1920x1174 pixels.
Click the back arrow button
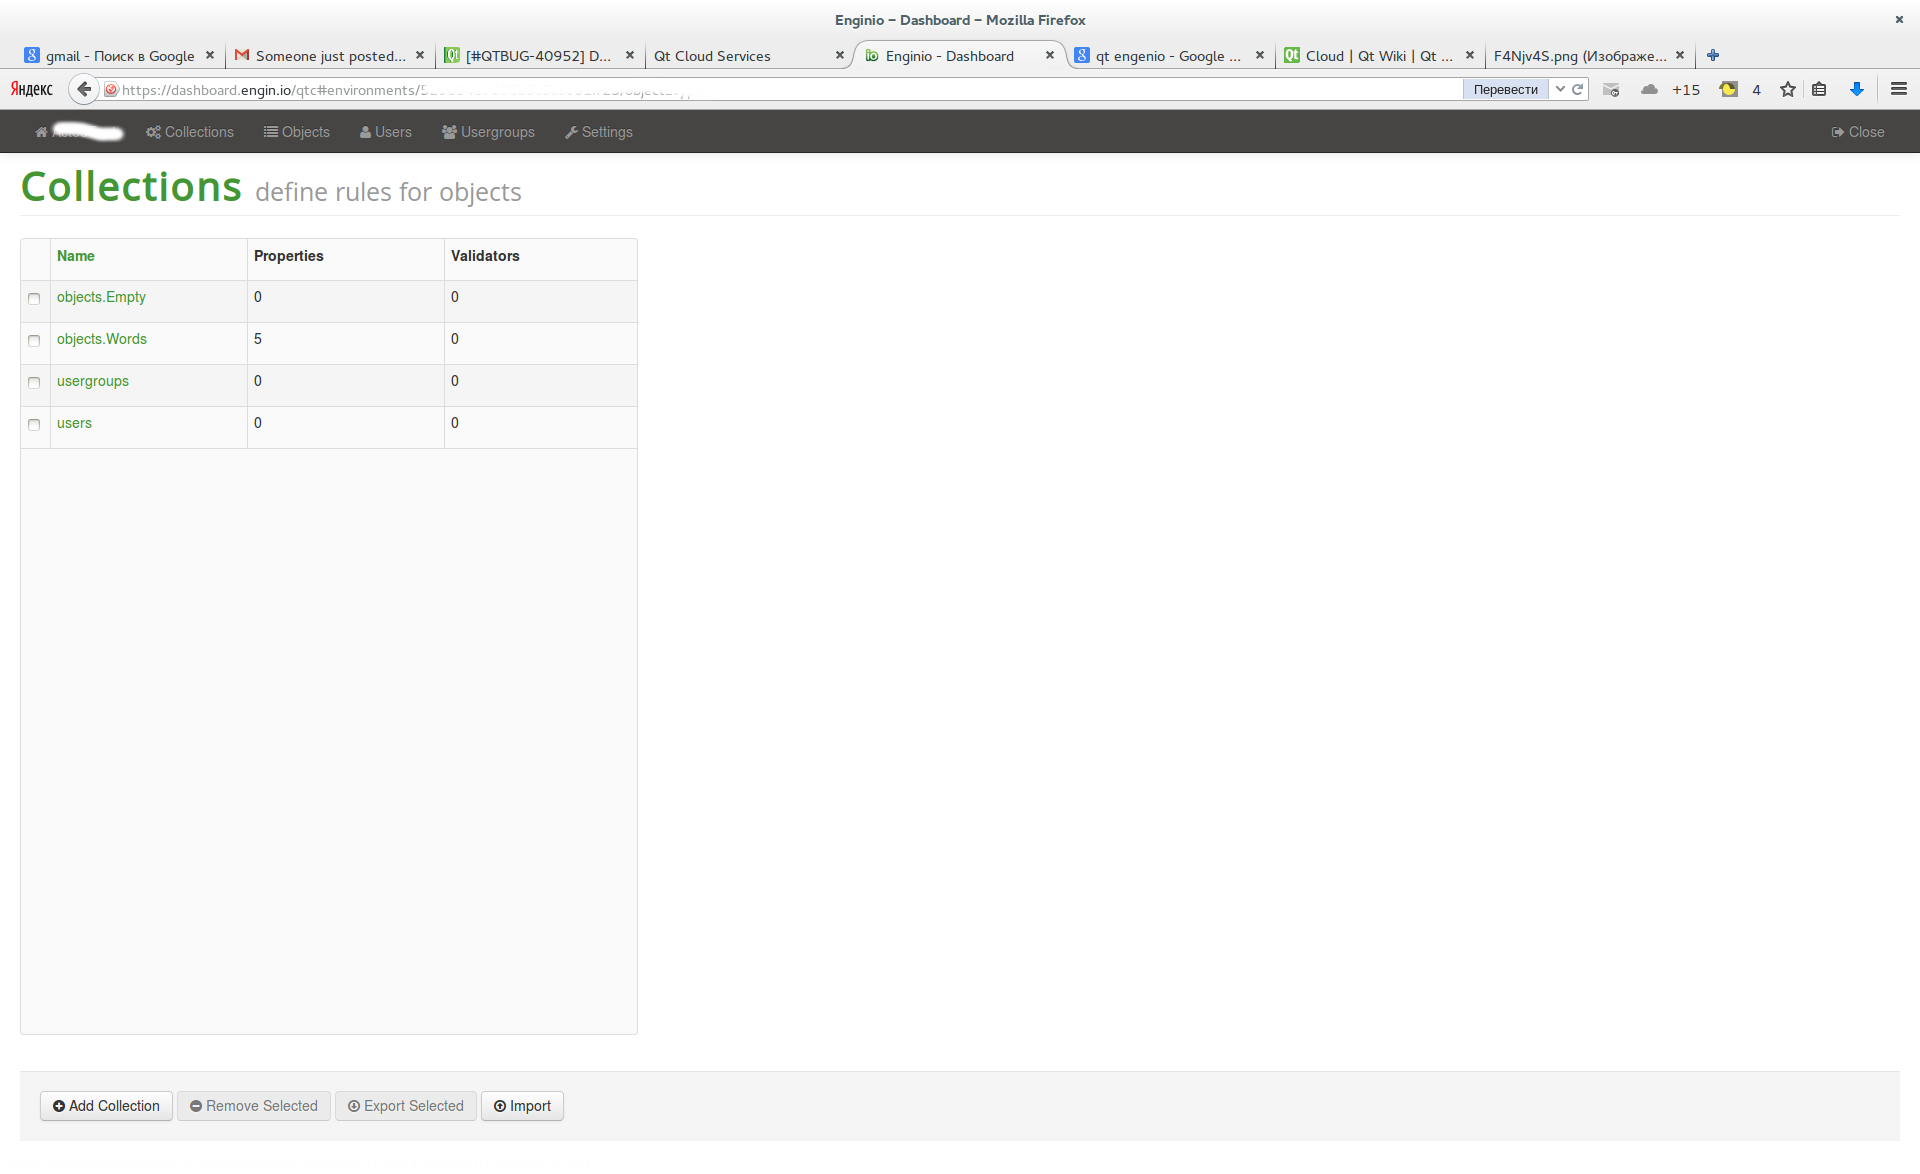coord(84,90)
